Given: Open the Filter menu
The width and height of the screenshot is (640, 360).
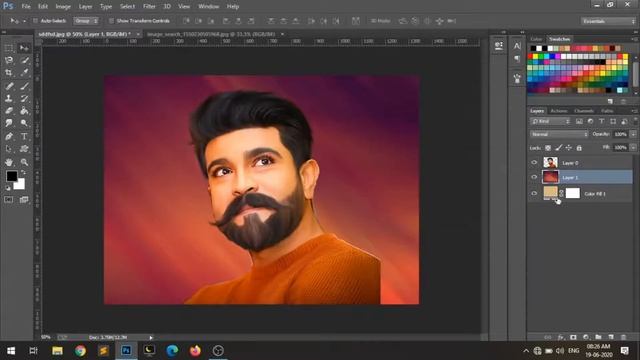Looking at the screenshot, I should point(149,7).
